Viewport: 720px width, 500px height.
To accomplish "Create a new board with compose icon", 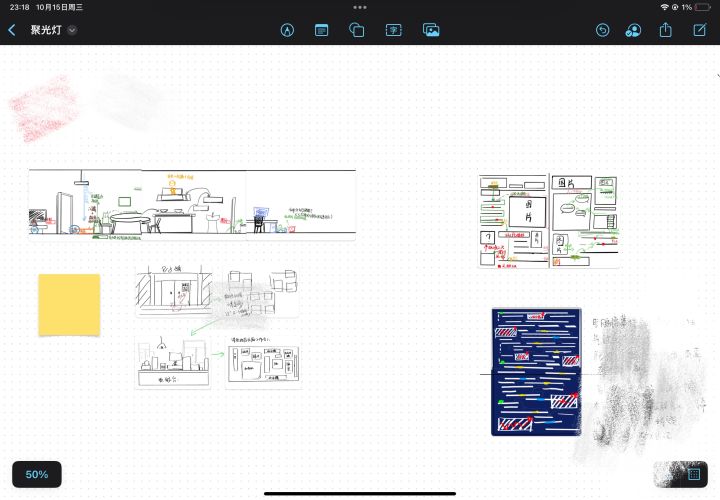I will coord(699,30).
